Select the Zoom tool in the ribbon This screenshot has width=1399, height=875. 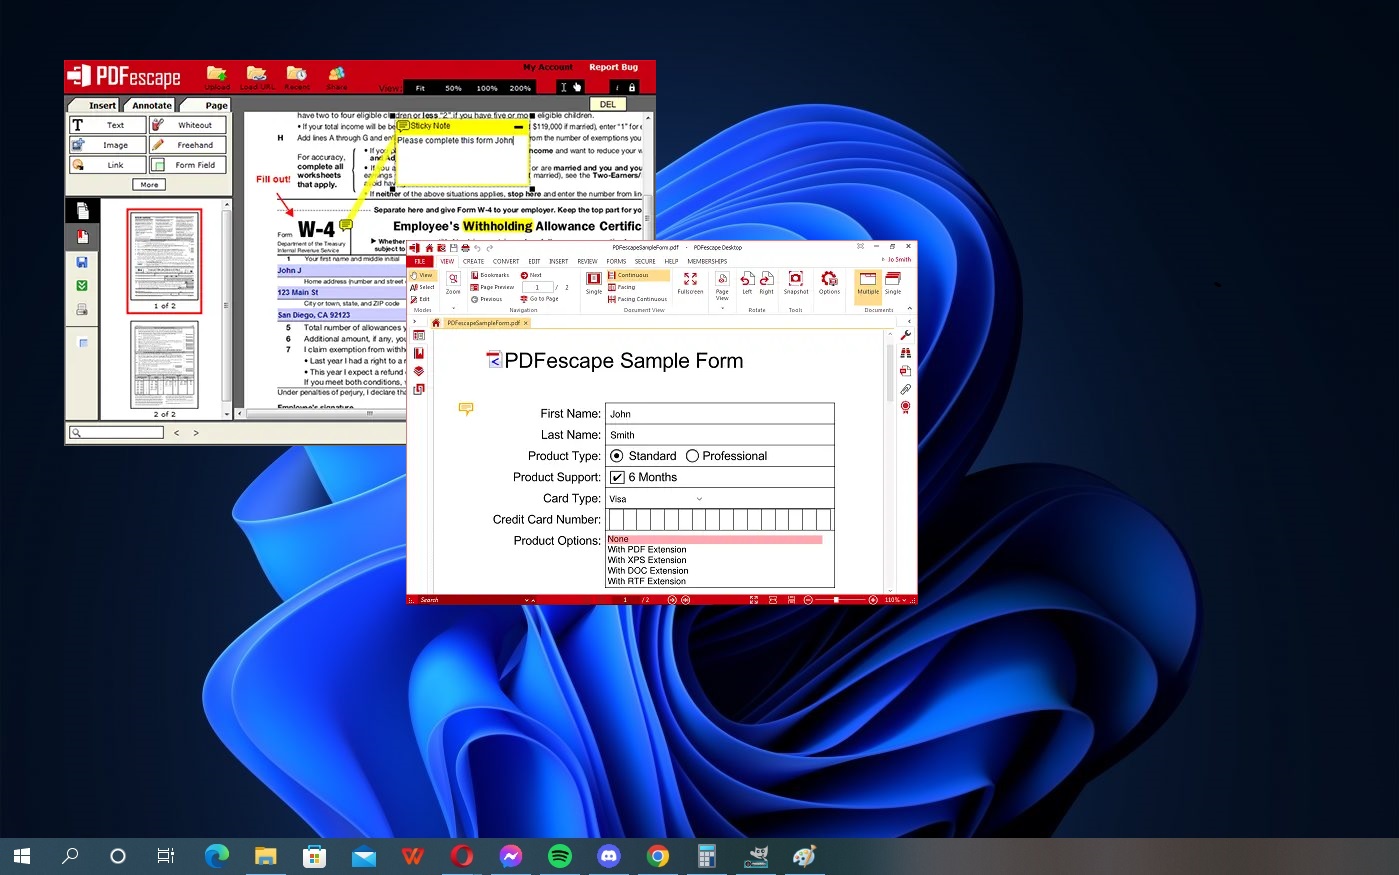pyautogui.click(x=452, y=279)
